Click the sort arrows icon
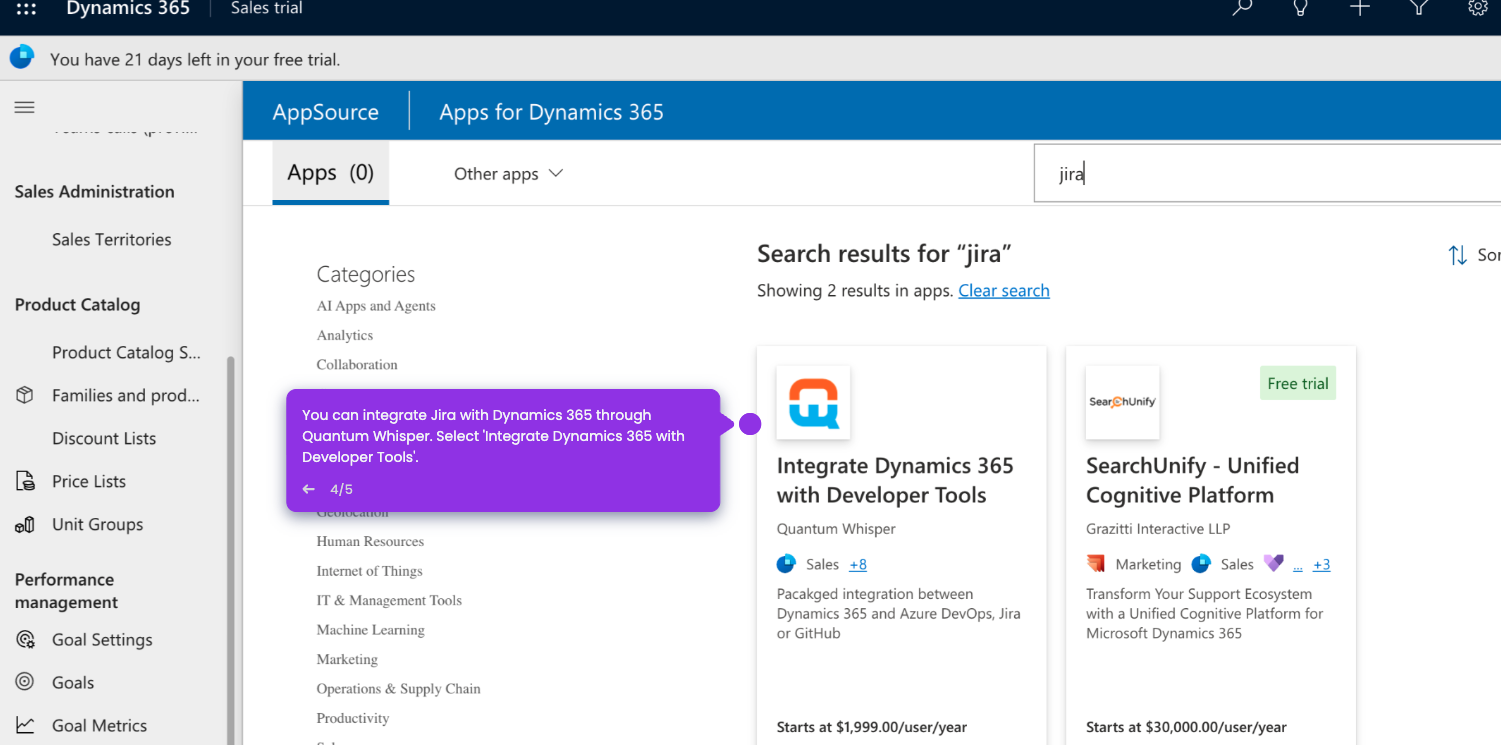The width and height of the screenshot is (1501, 745). 1458,255
